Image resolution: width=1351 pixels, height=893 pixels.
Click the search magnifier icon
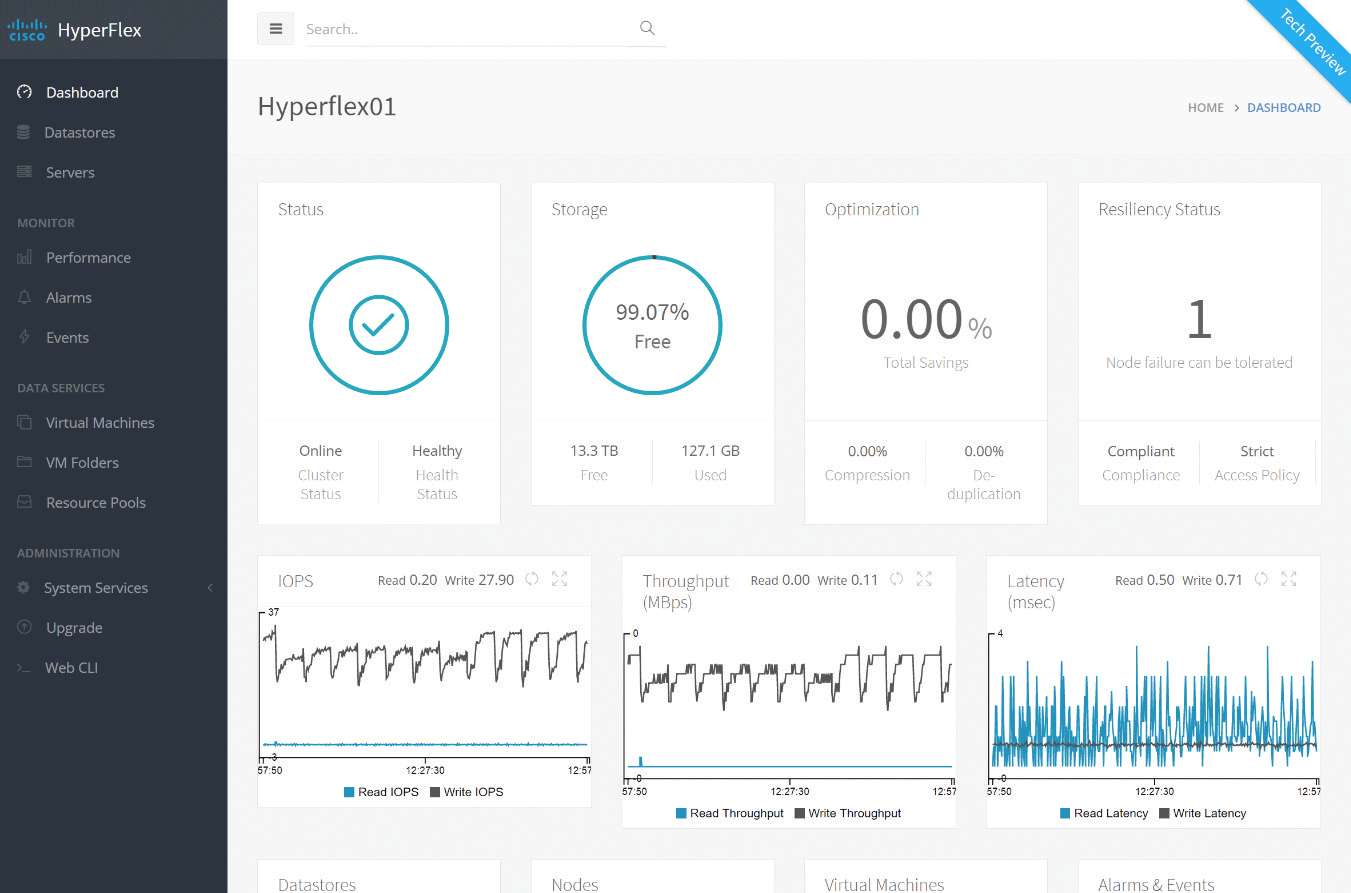[647, 28]
